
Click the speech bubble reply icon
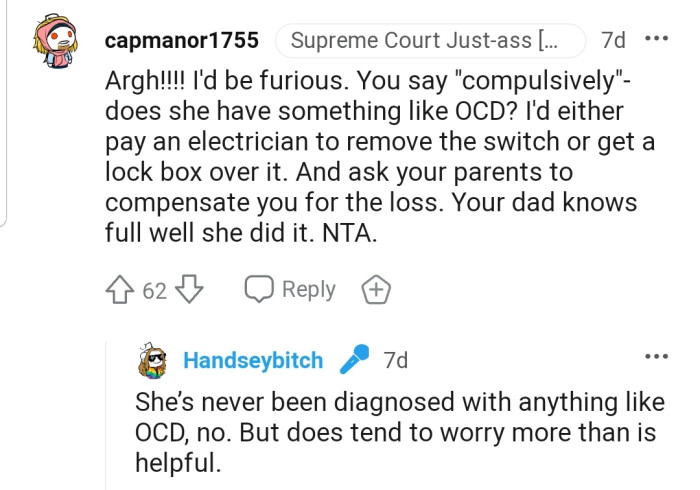pos(258,290)
